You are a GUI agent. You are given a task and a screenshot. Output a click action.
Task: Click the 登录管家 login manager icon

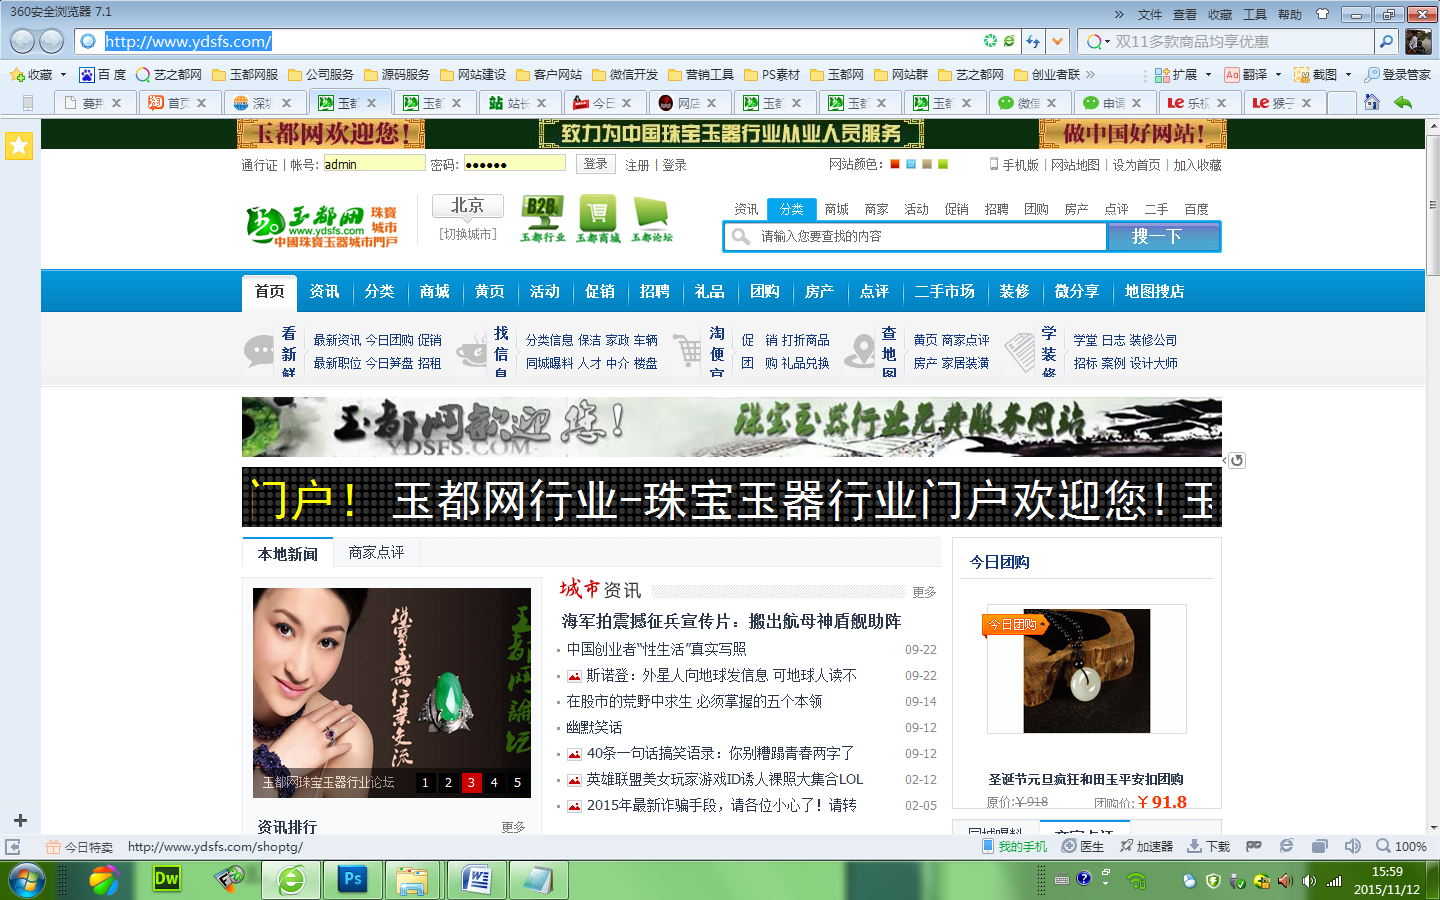1398,75
